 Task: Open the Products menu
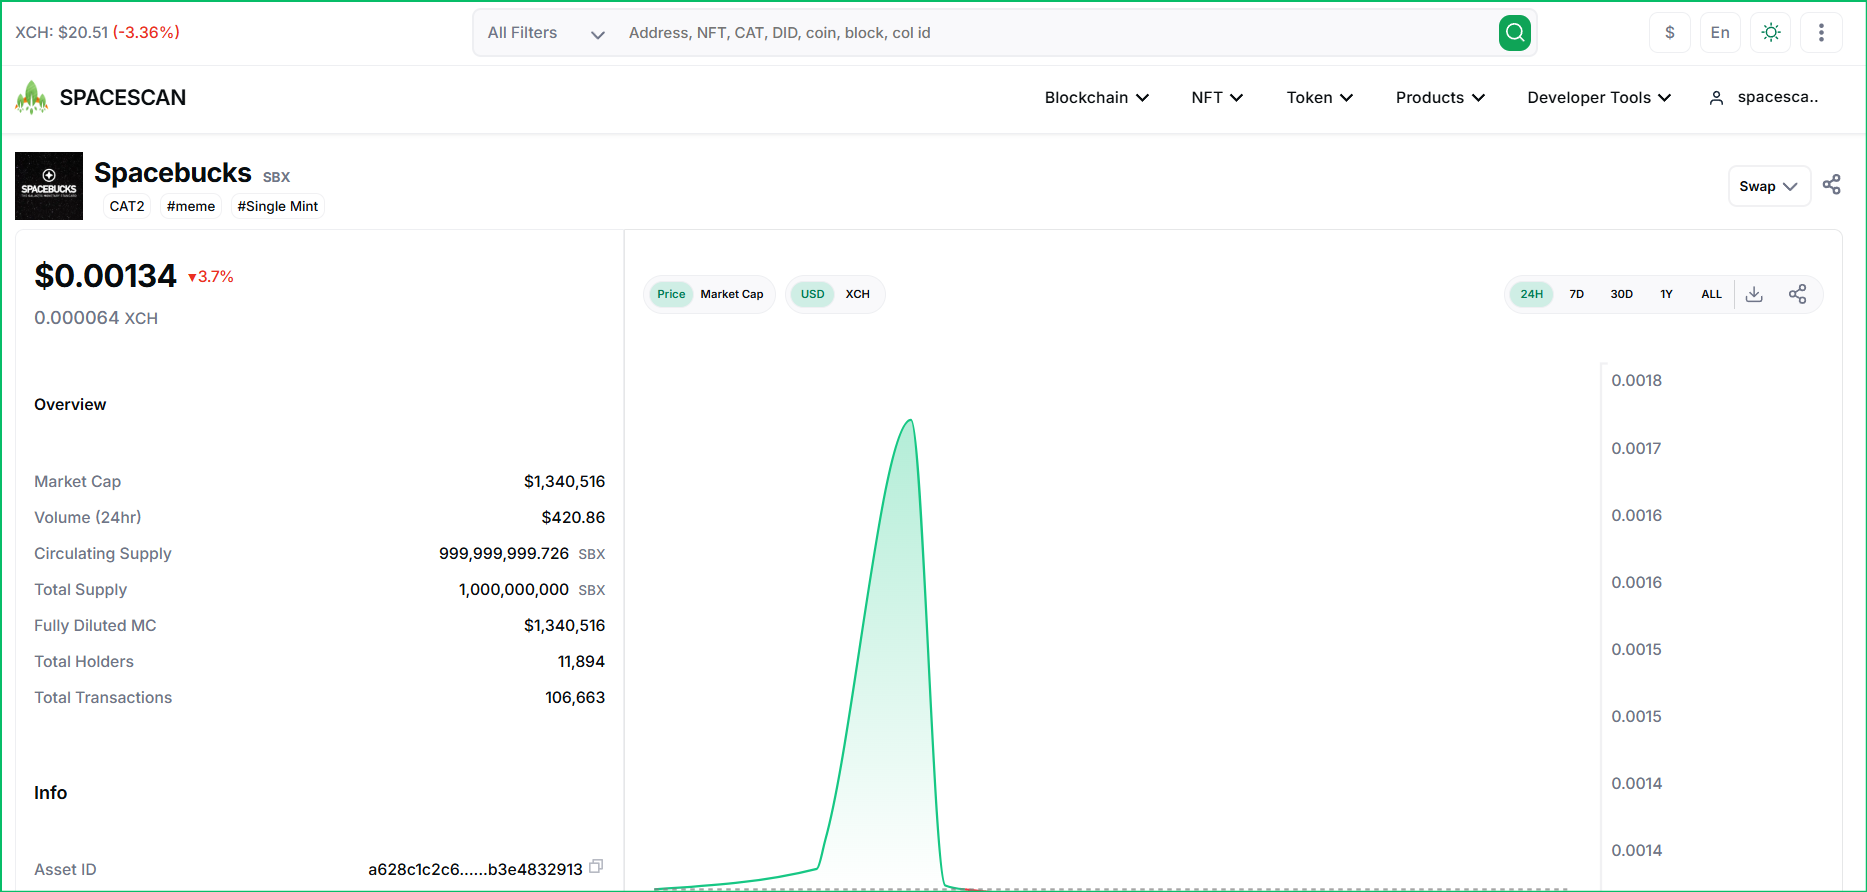click(1440, 97)
